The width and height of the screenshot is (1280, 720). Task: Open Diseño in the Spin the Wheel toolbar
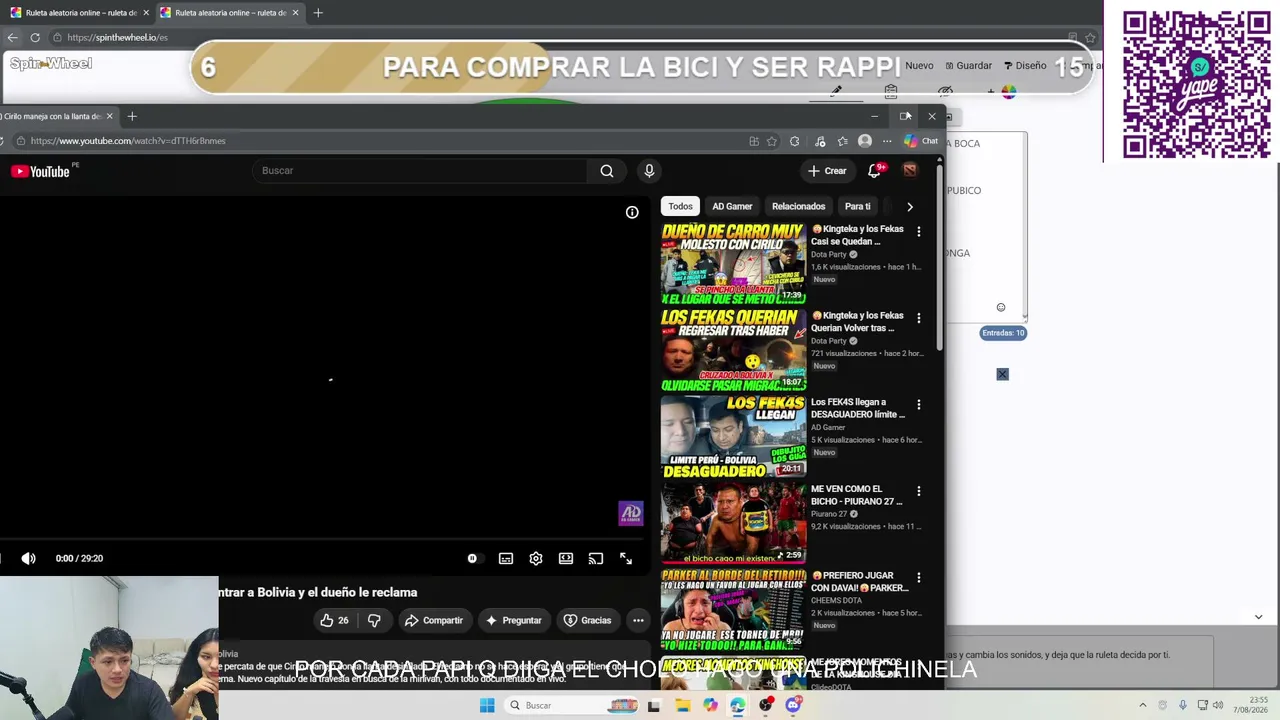(1024, 66)
